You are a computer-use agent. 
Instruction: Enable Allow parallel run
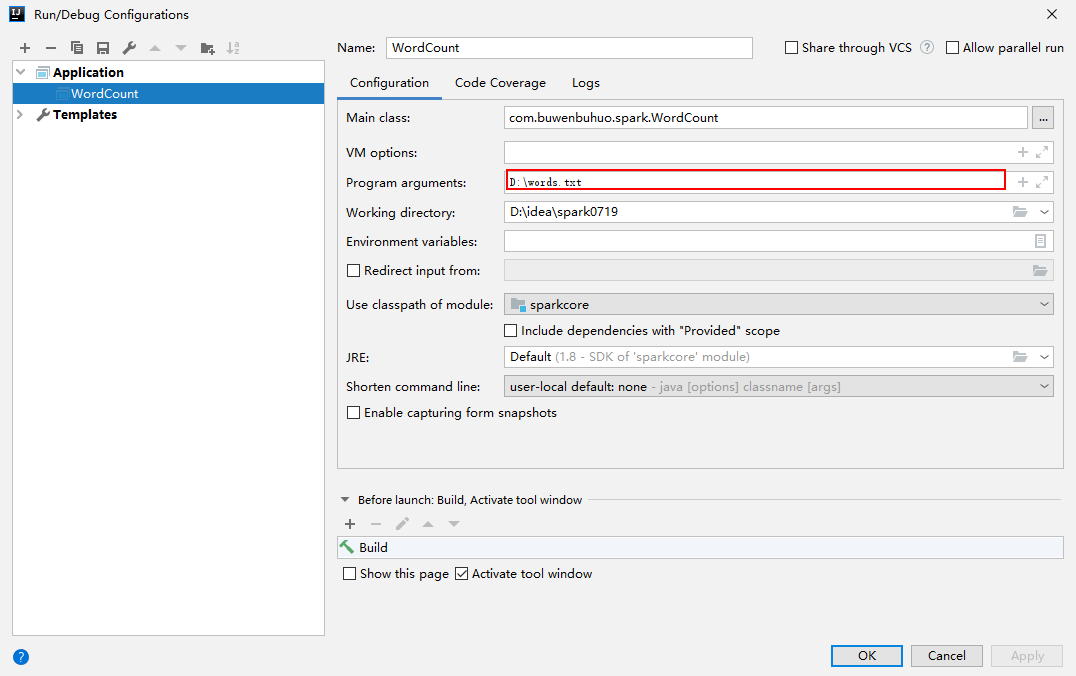click(952, 47)
